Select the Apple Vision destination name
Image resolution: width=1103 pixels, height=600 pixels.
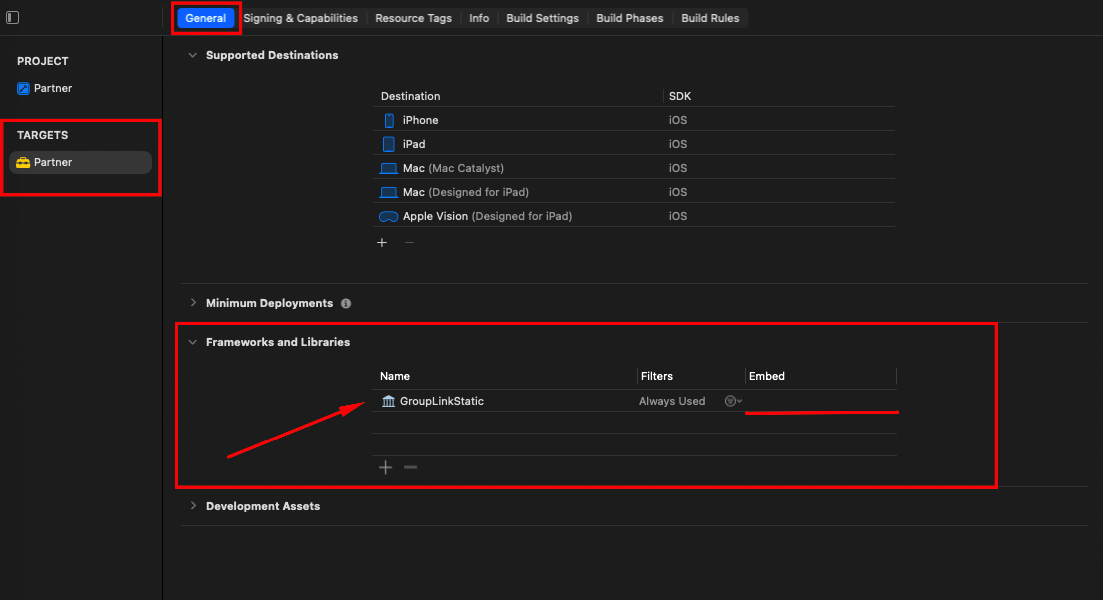tap(487, 216)
